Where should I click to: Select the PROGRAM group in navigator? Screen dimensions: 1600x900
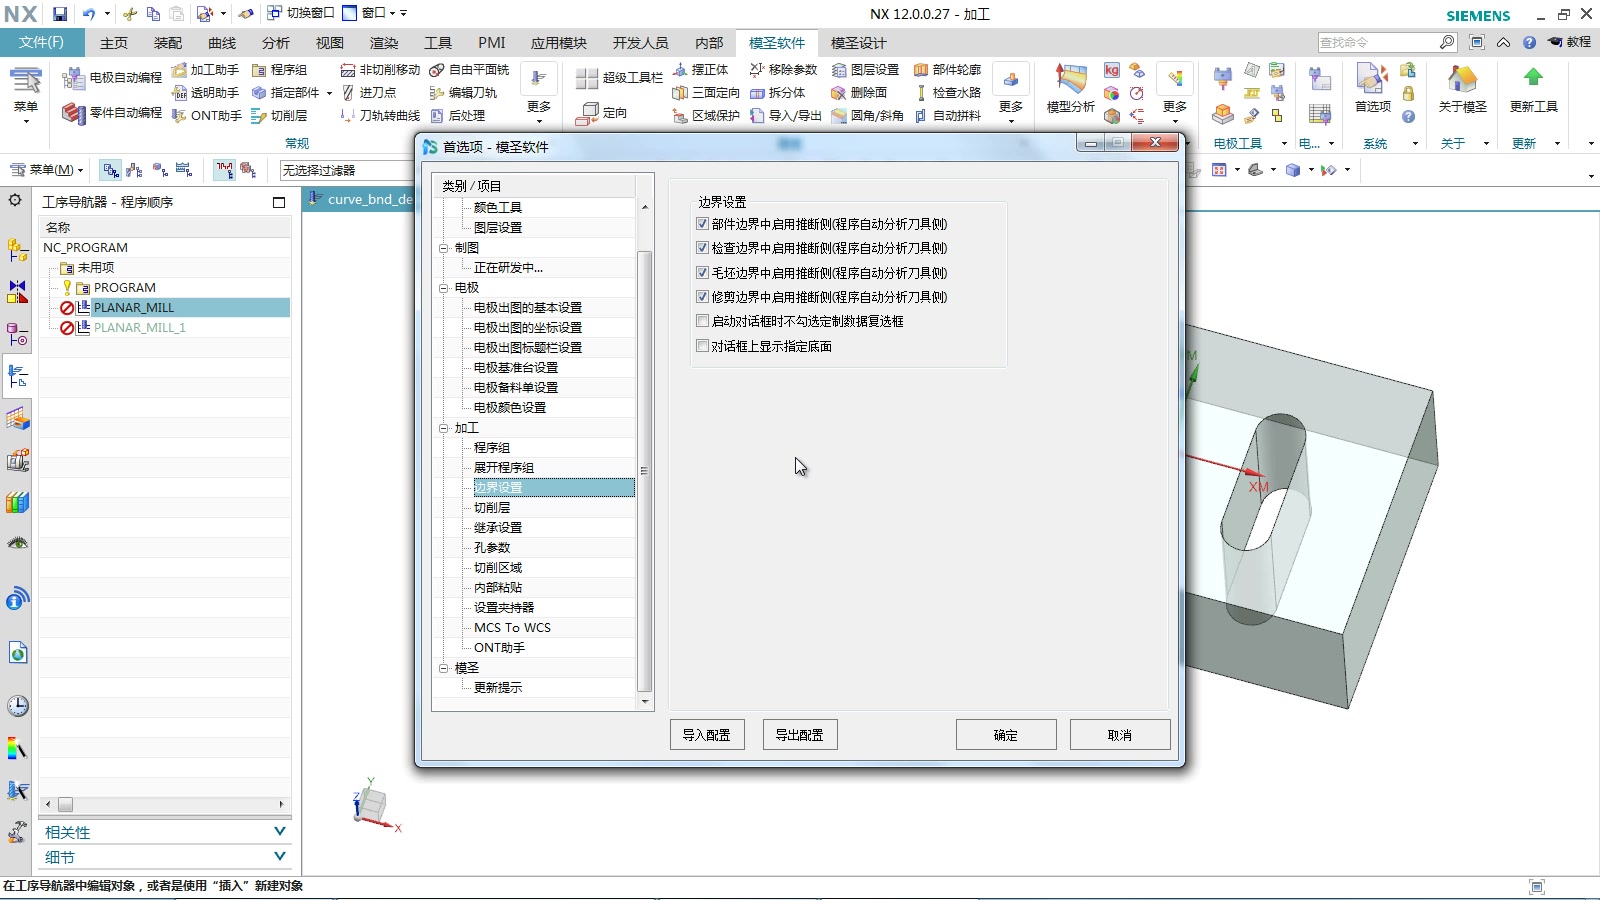(124, 288)
